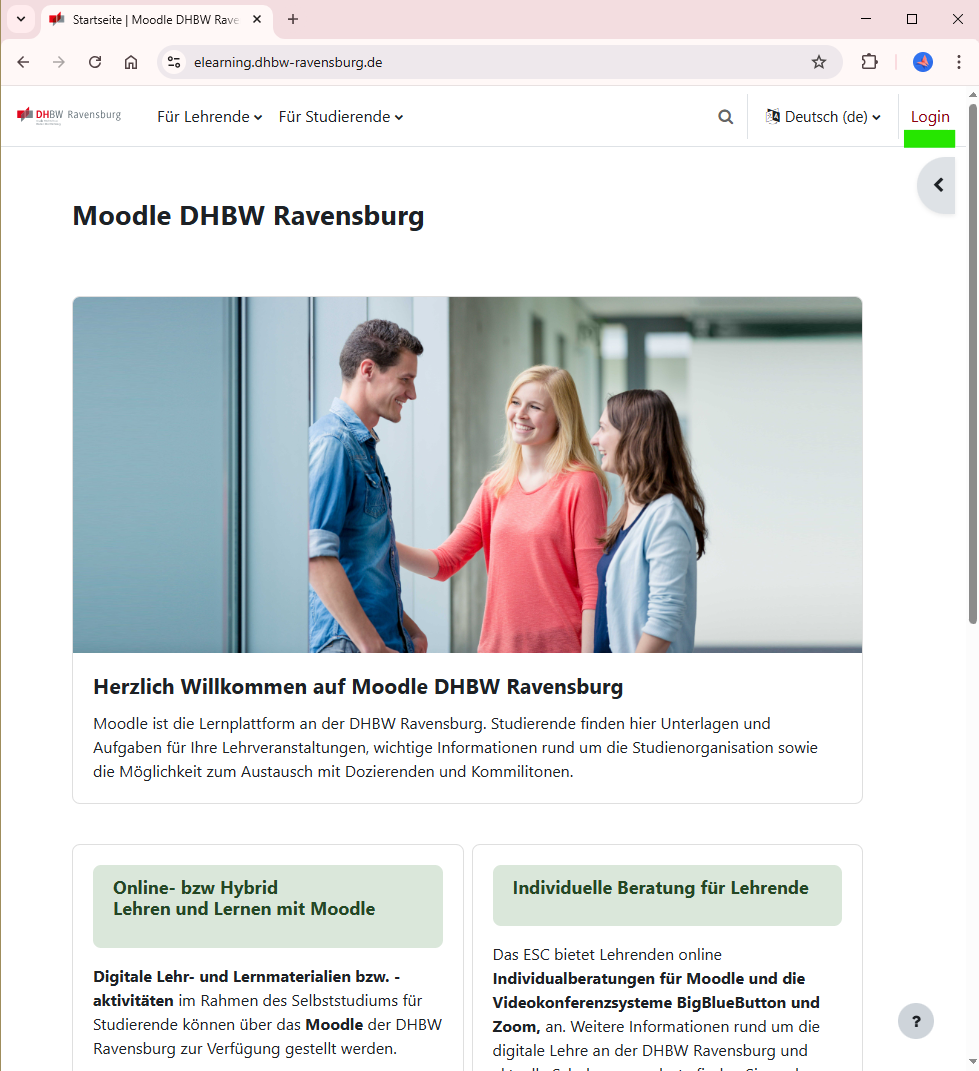979x1071 pixels.
Task: Close the Startseite Moodle tab
Action: coord(257,19)
